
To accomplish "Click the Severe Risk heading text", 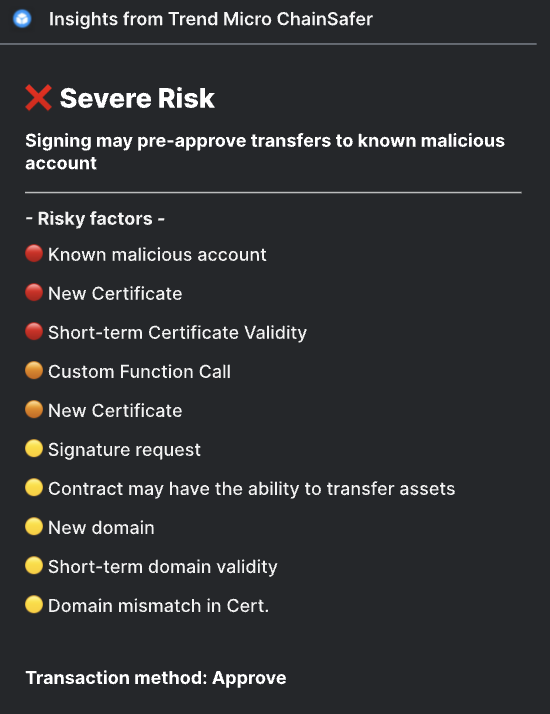I will click(137, 98).
